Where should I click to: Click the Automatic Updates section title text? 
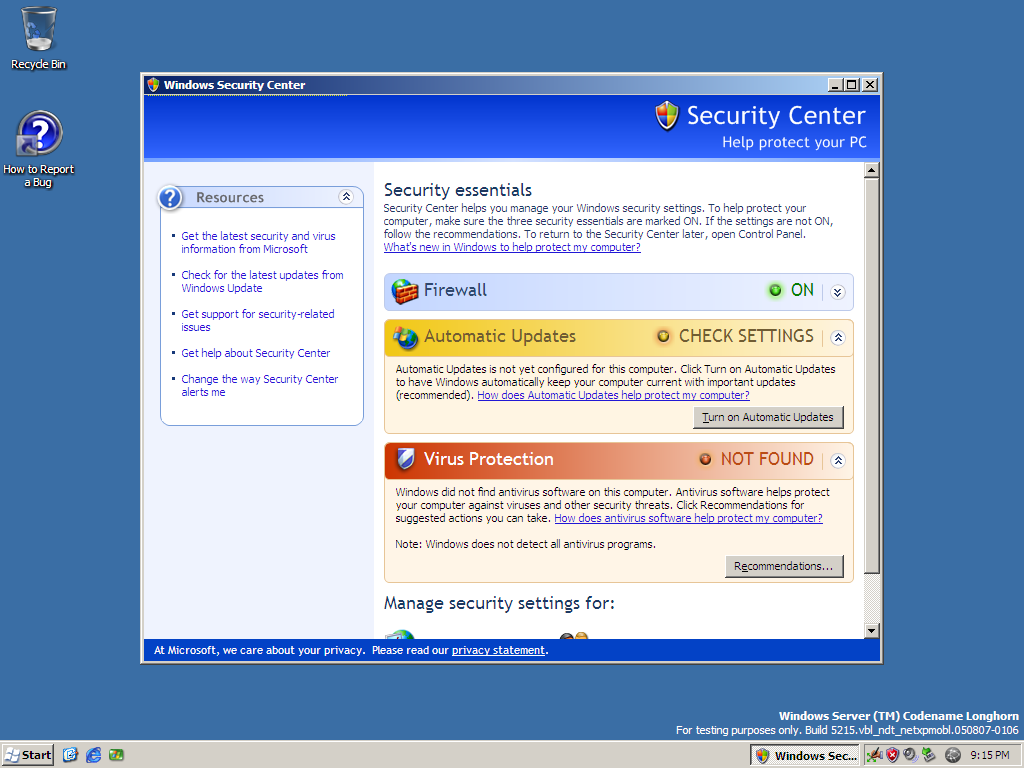tap(500, 336)
